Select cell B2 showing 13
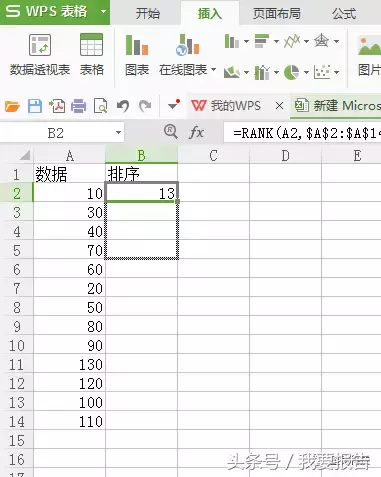Screen dimensions: 381x477 click(x=141, y=193)
